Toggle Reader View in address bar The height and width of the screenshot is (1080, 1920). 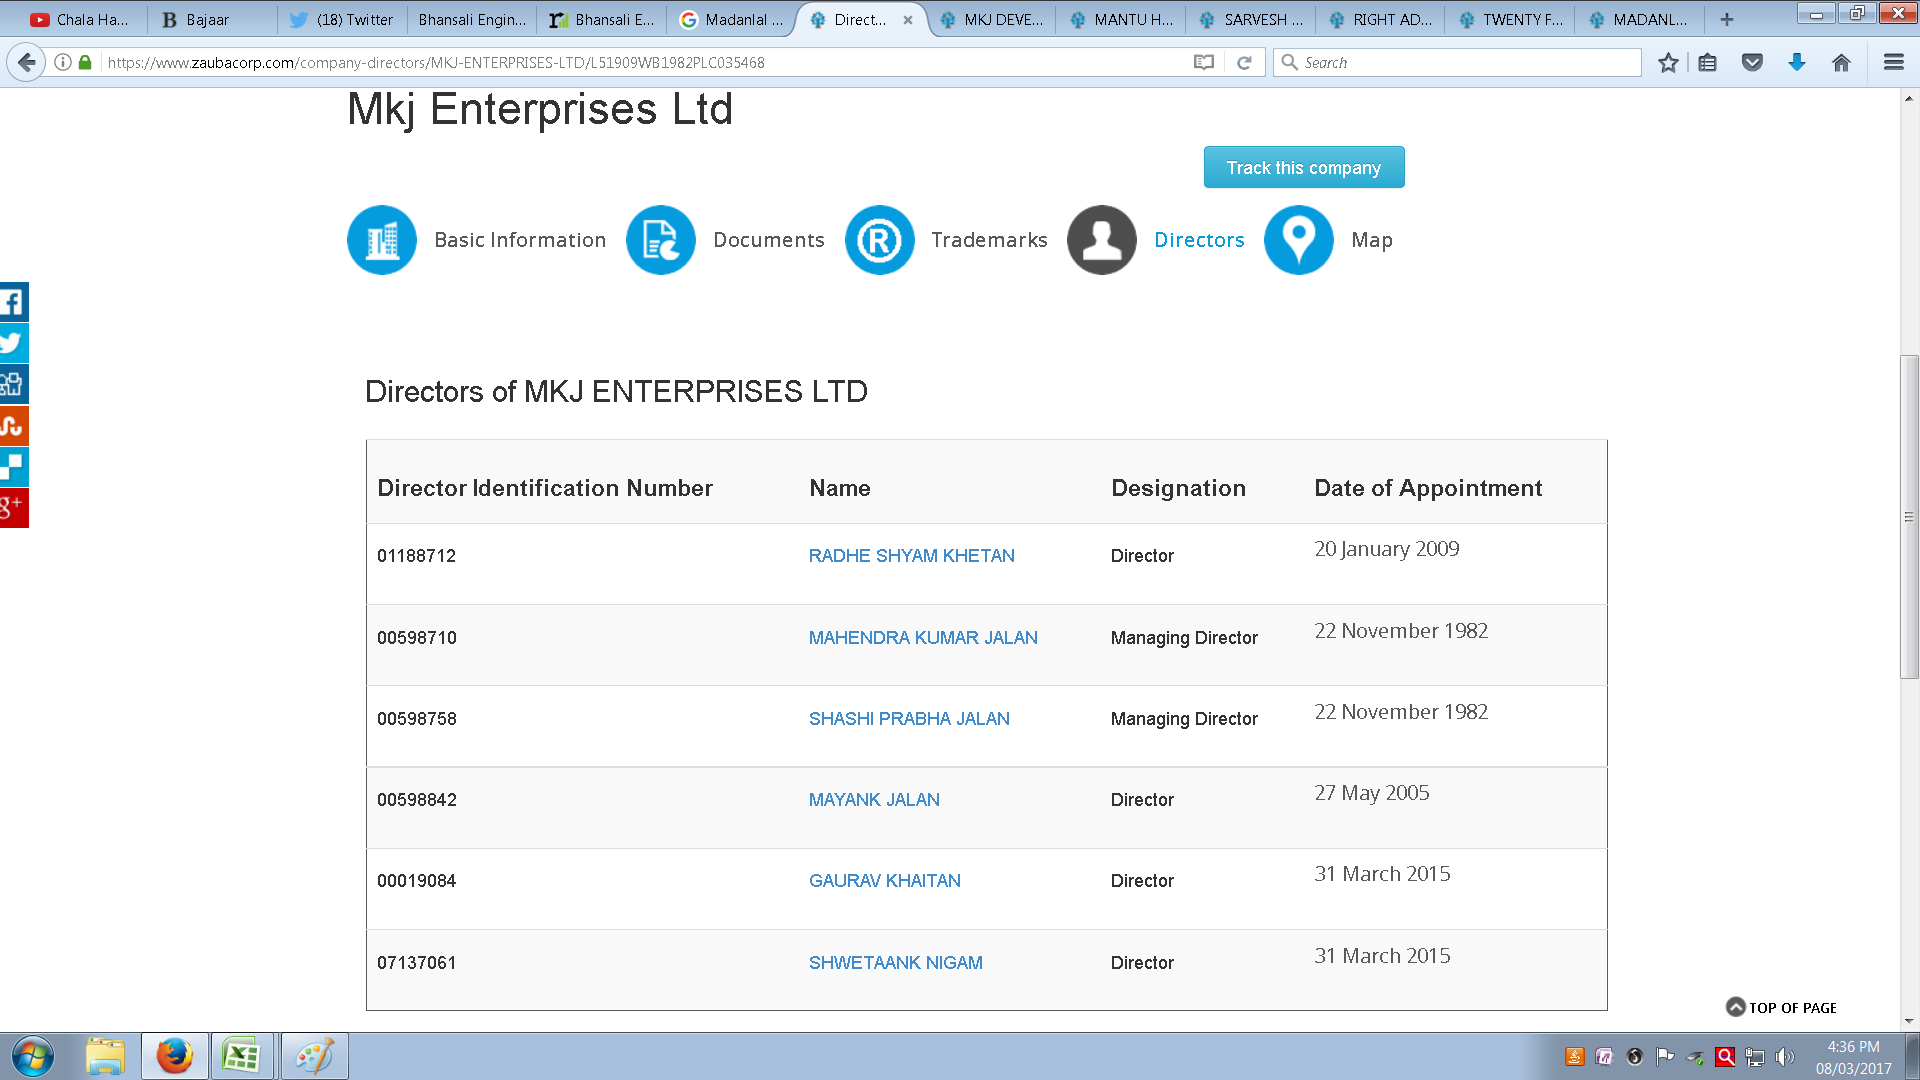[x=1204, y=63]
